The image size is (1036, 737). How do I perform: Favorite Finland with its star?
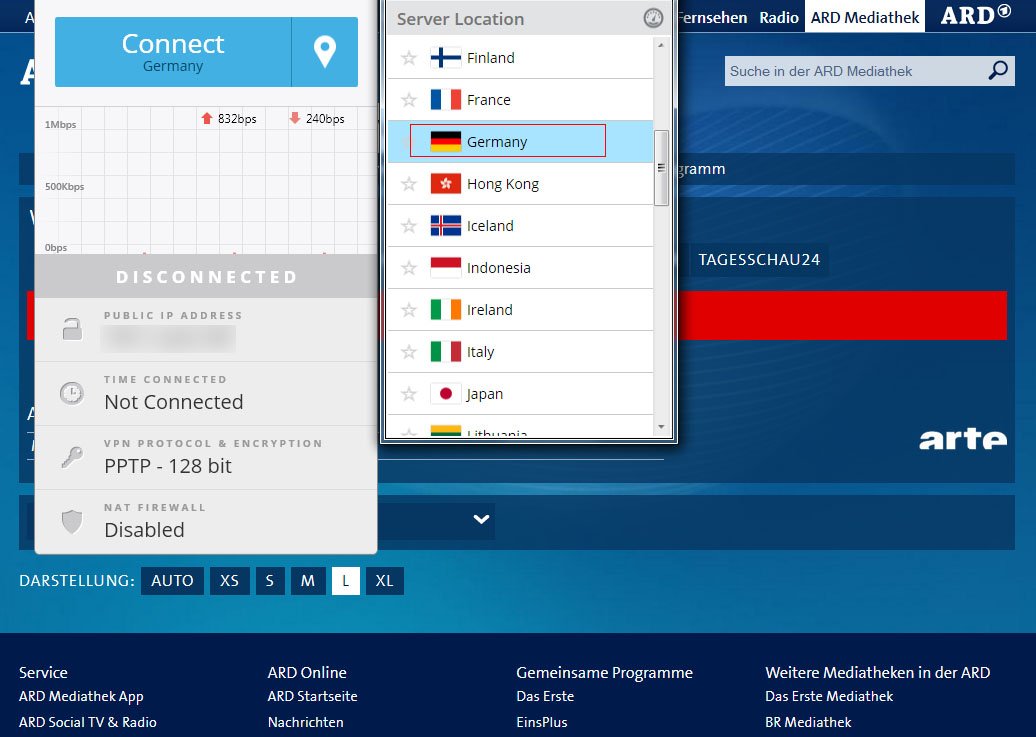point(409,58)
